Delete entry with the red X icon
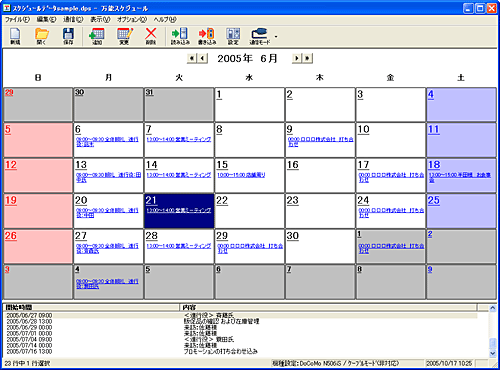The image size is (500, 370). point(151,36)
